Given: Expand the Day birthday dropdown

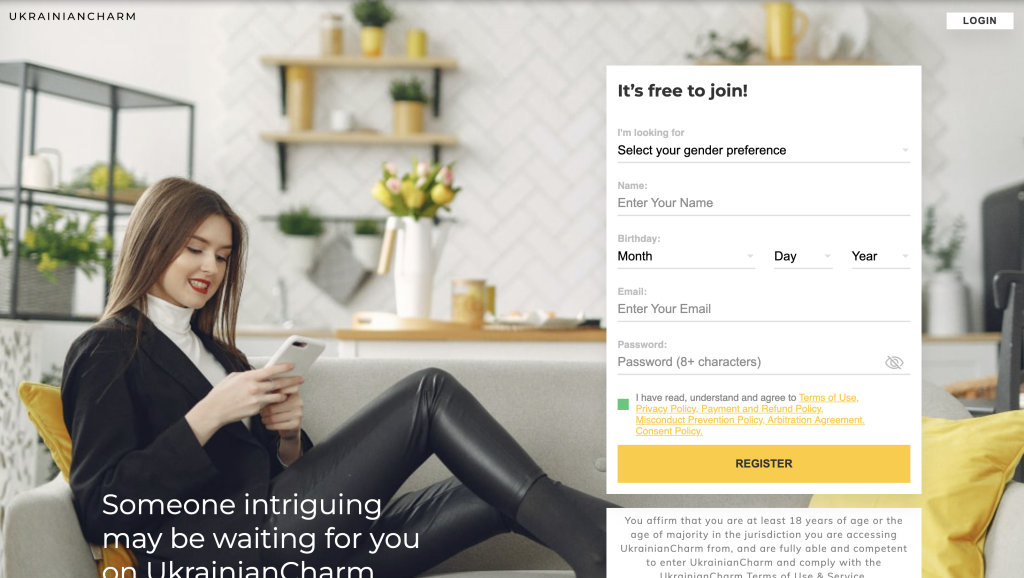Looking at the screenshot, I should (803, 256).
